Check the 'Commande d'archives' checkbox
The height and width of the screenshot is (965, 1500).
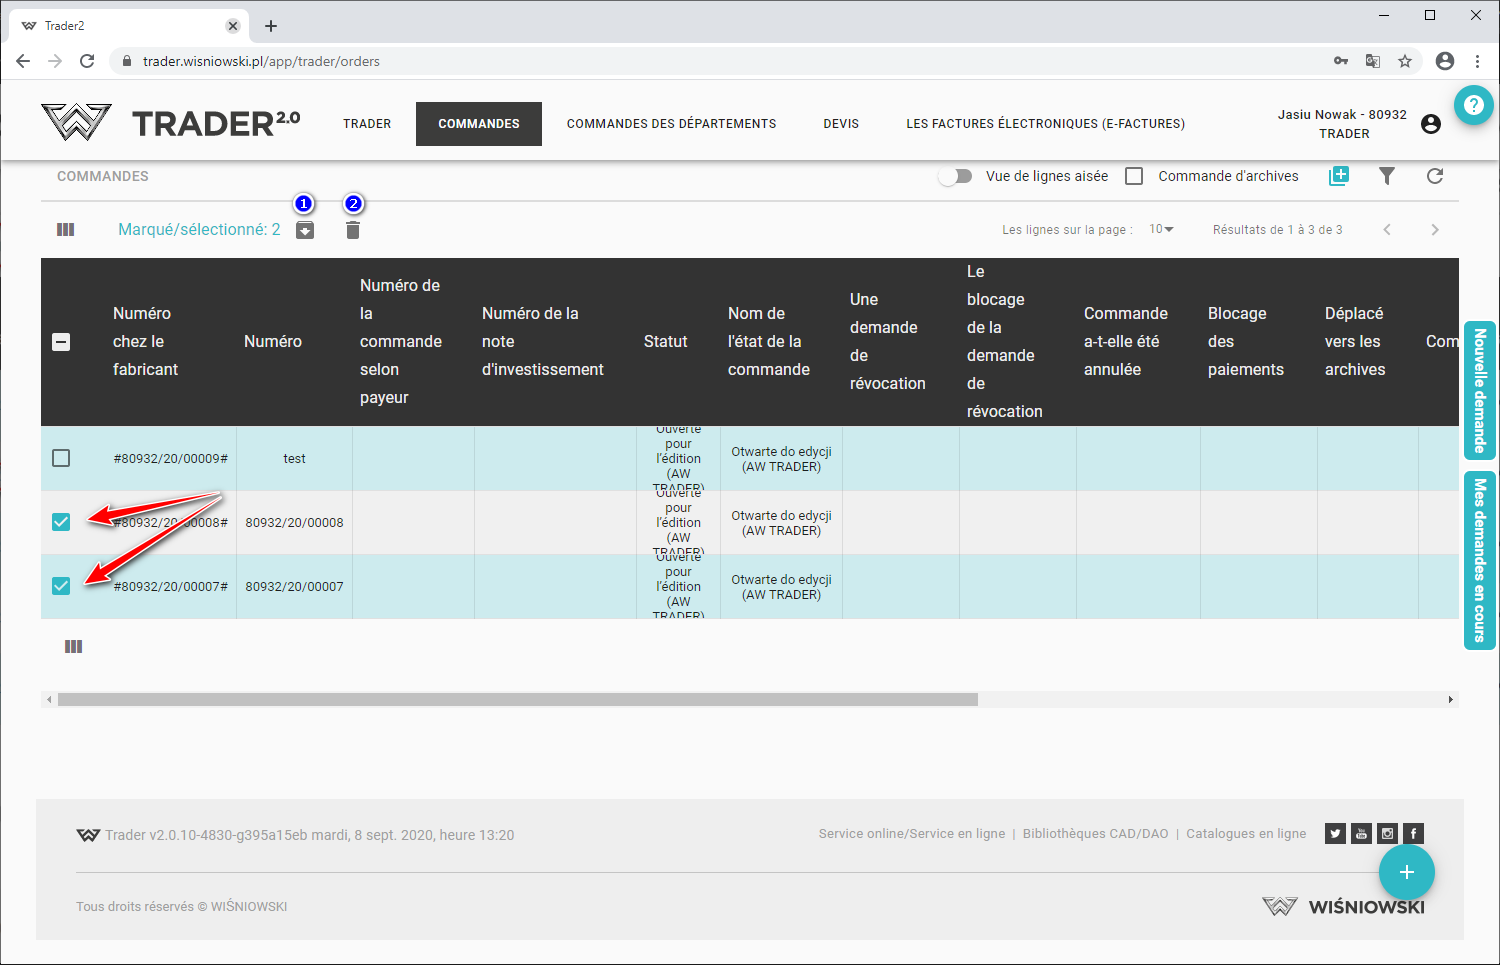coord(1134,176)
